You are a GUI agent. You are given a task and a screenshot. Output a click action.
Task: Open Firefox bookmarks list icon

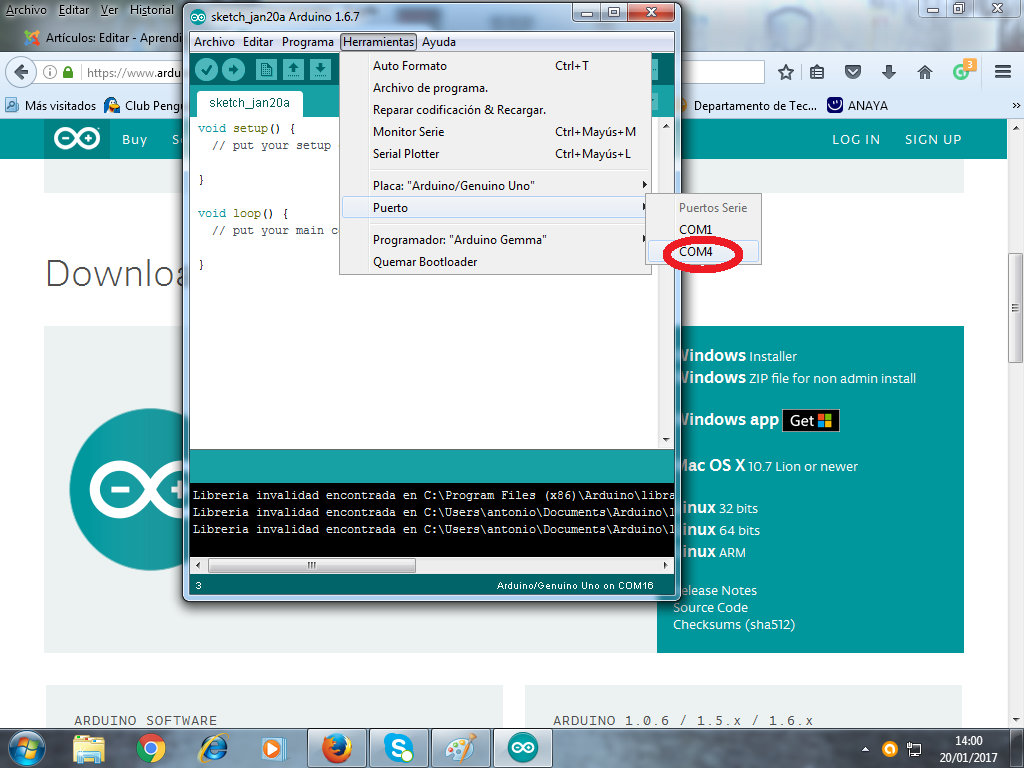[x=817, y=72]
